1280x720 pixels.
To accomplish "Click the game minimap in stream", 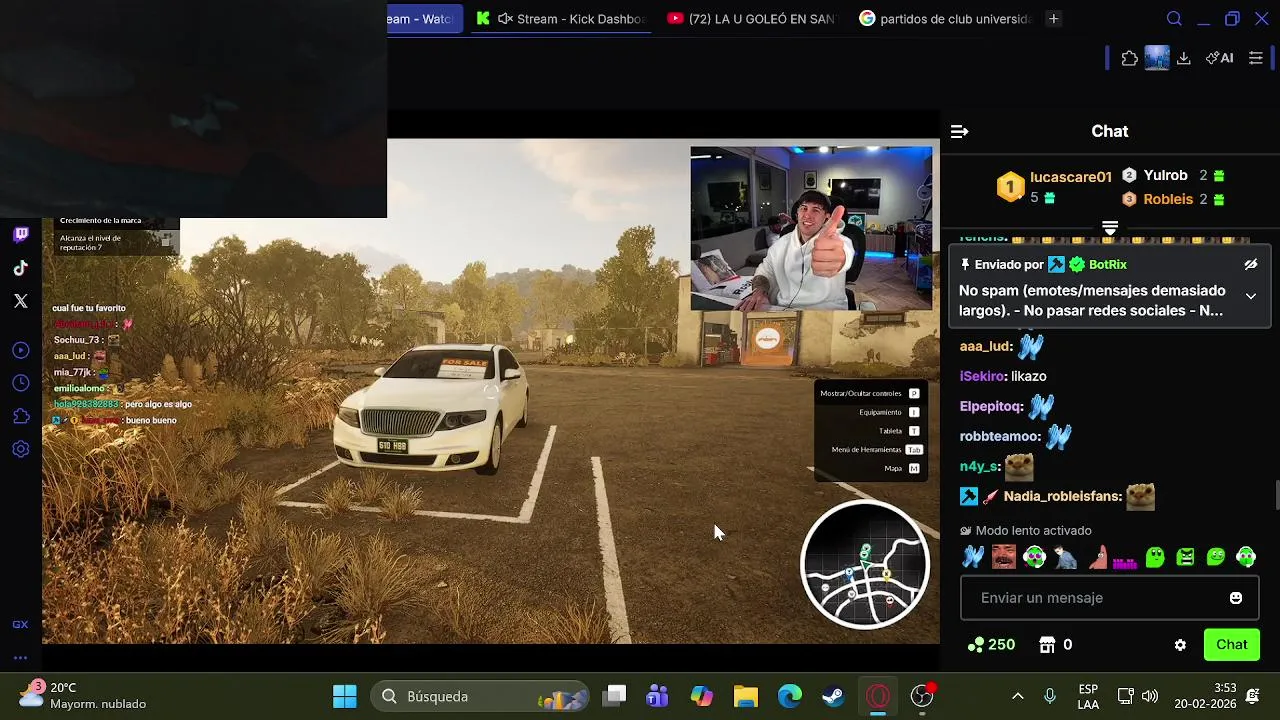I will pyautogui.click(x=865, y=565).
